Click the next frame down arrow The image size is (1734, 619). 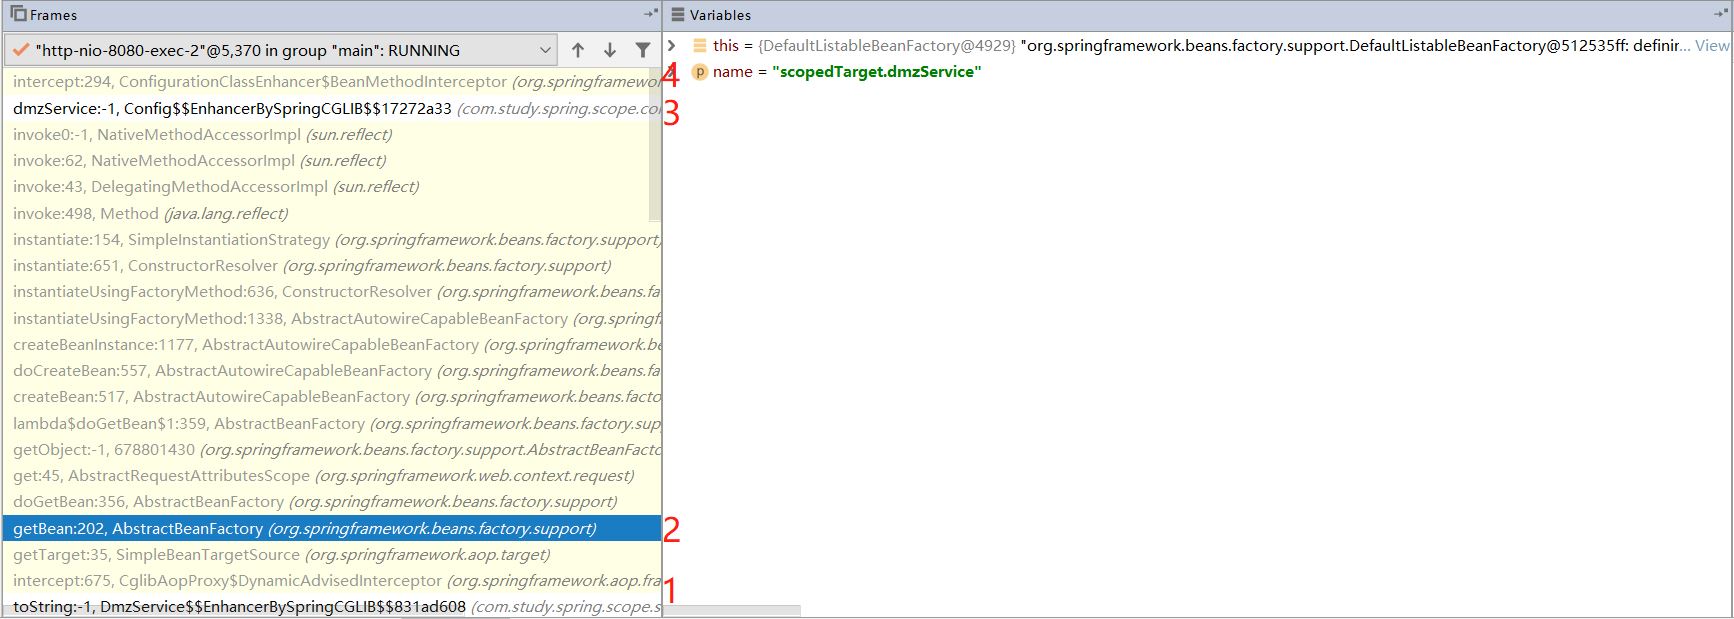pyautogui.click(x=610, y=50)
